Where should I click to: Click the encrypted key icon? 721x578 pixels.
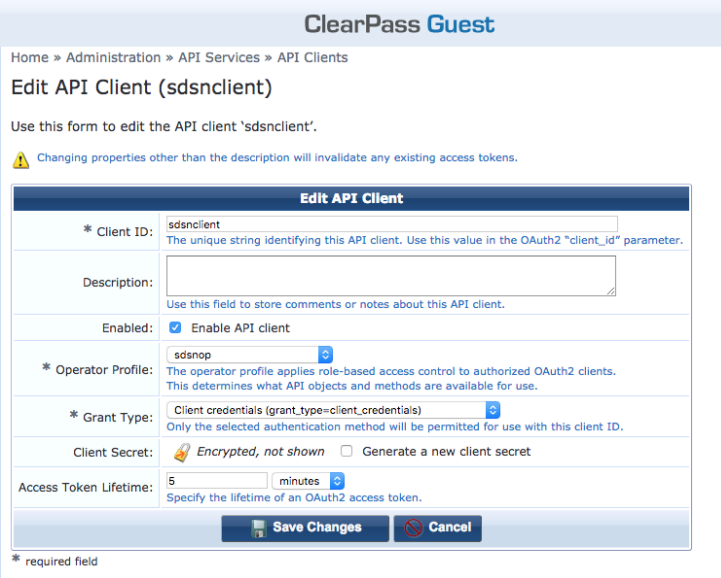pyautogui.click(x=181, y=452)
